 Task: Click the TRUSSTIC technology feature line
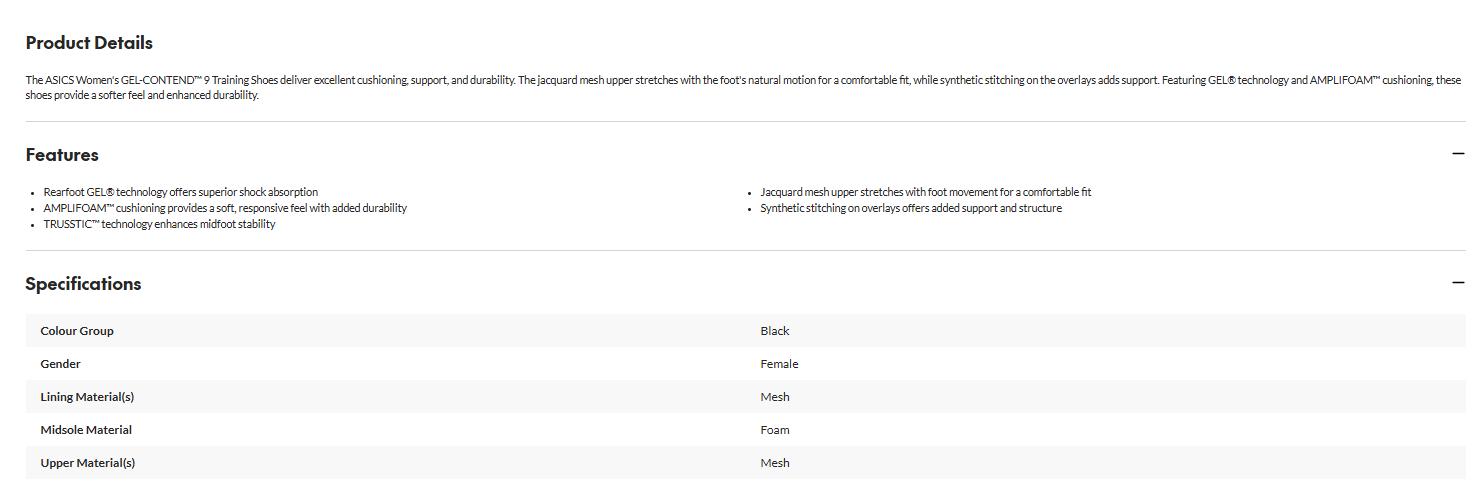click(159, 224)
